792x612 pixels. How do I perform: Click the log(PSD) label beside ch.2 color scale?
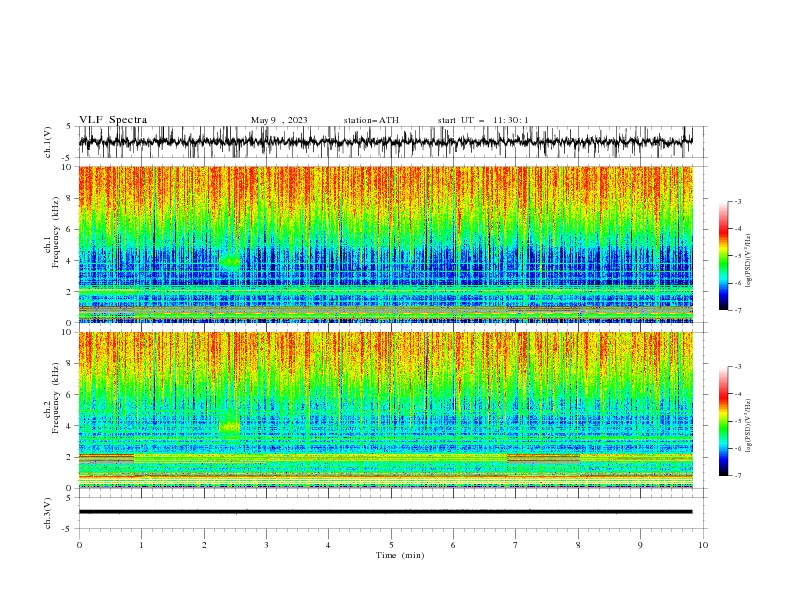(748, 426)
